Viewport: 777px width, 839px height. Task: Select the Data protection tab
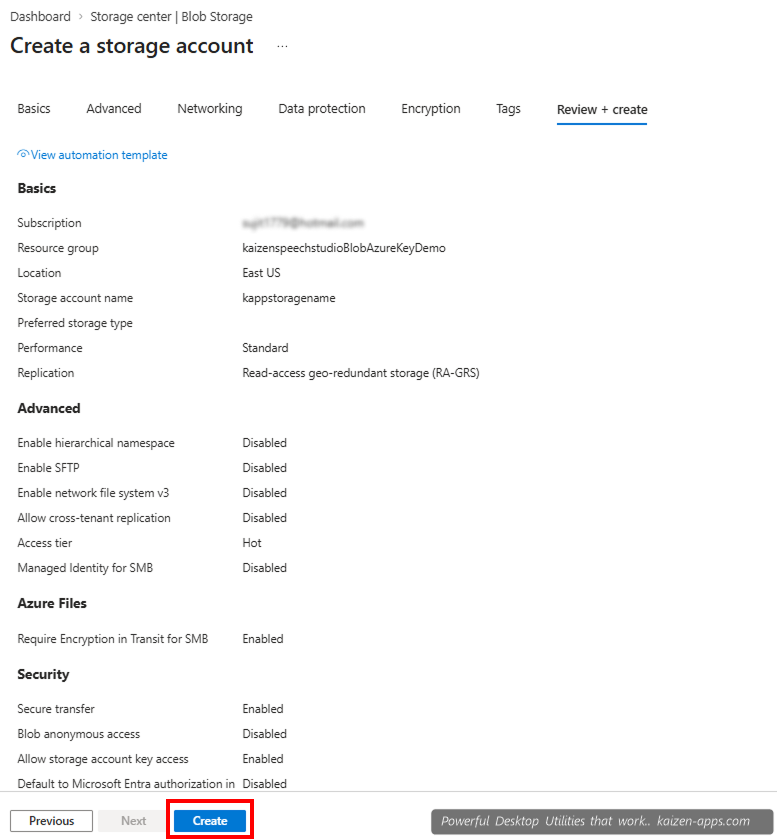pyautogui.click(x=321, y=108)
